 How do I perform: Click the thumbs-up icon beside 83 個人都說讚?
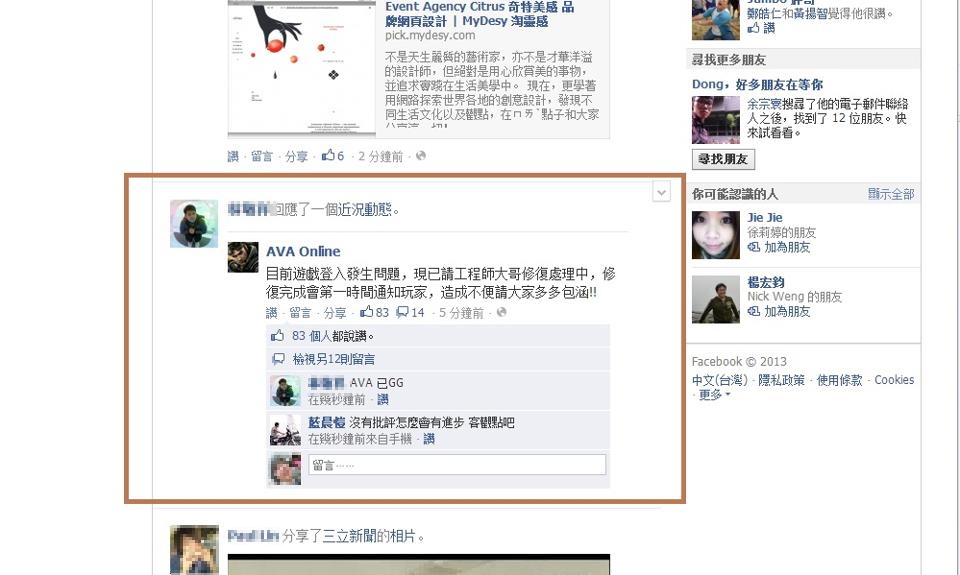278,336
